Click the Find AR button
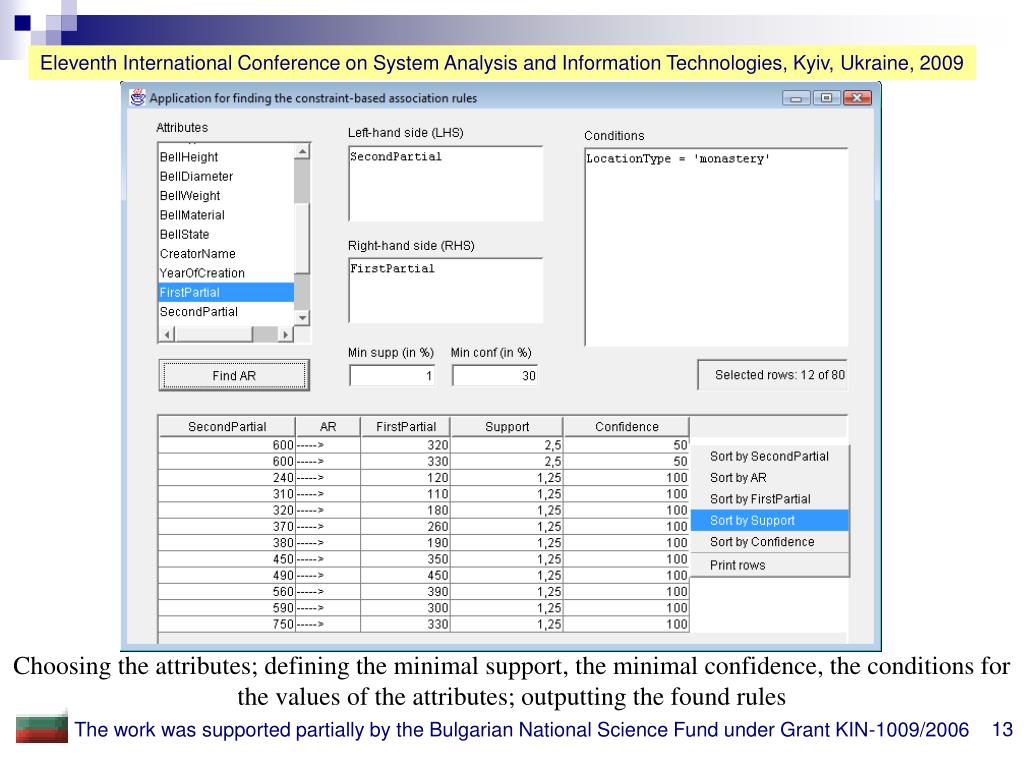The height and width of the screenshot is (768, 1024). coord(234,376)
